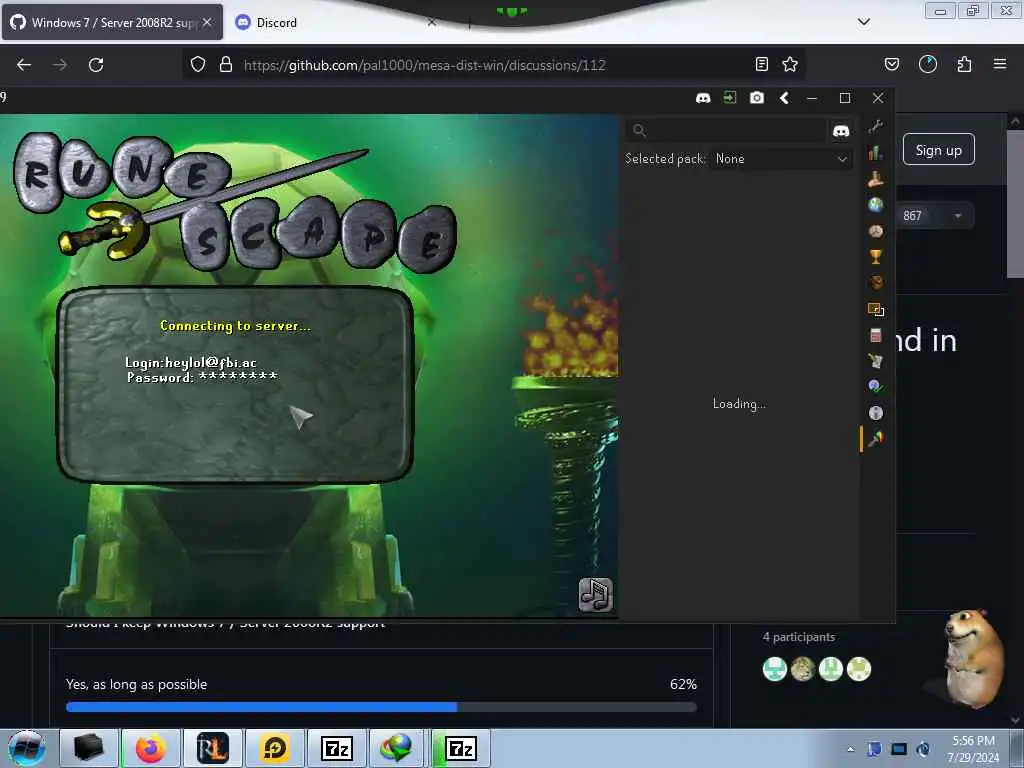
Task: Open the overlapping-windows sidebar icon
Action: tap(876, 309)
